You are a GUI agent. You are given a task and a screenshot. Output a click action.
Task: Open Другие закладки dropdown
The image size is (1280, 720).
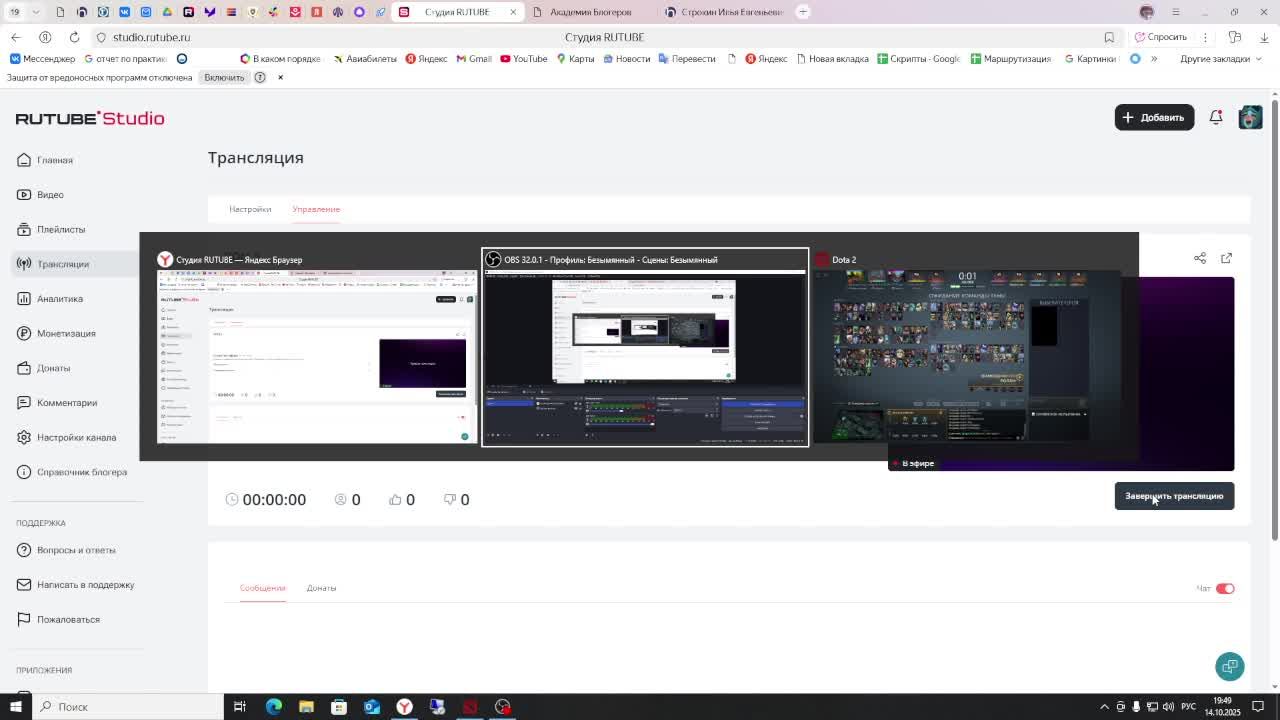1220,59
